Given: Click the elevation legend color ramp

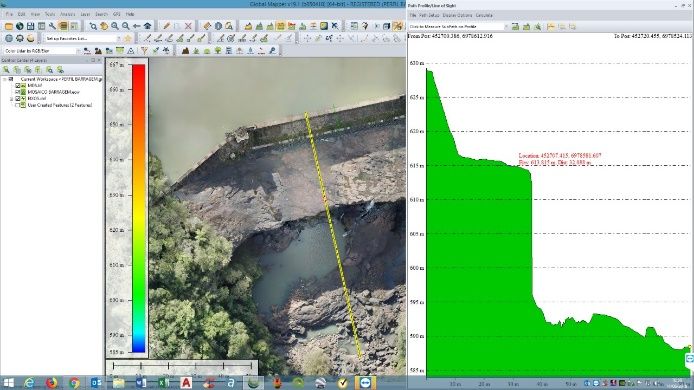Looking at the screenshot, I should pyautogui.click(x=139, y=208).
